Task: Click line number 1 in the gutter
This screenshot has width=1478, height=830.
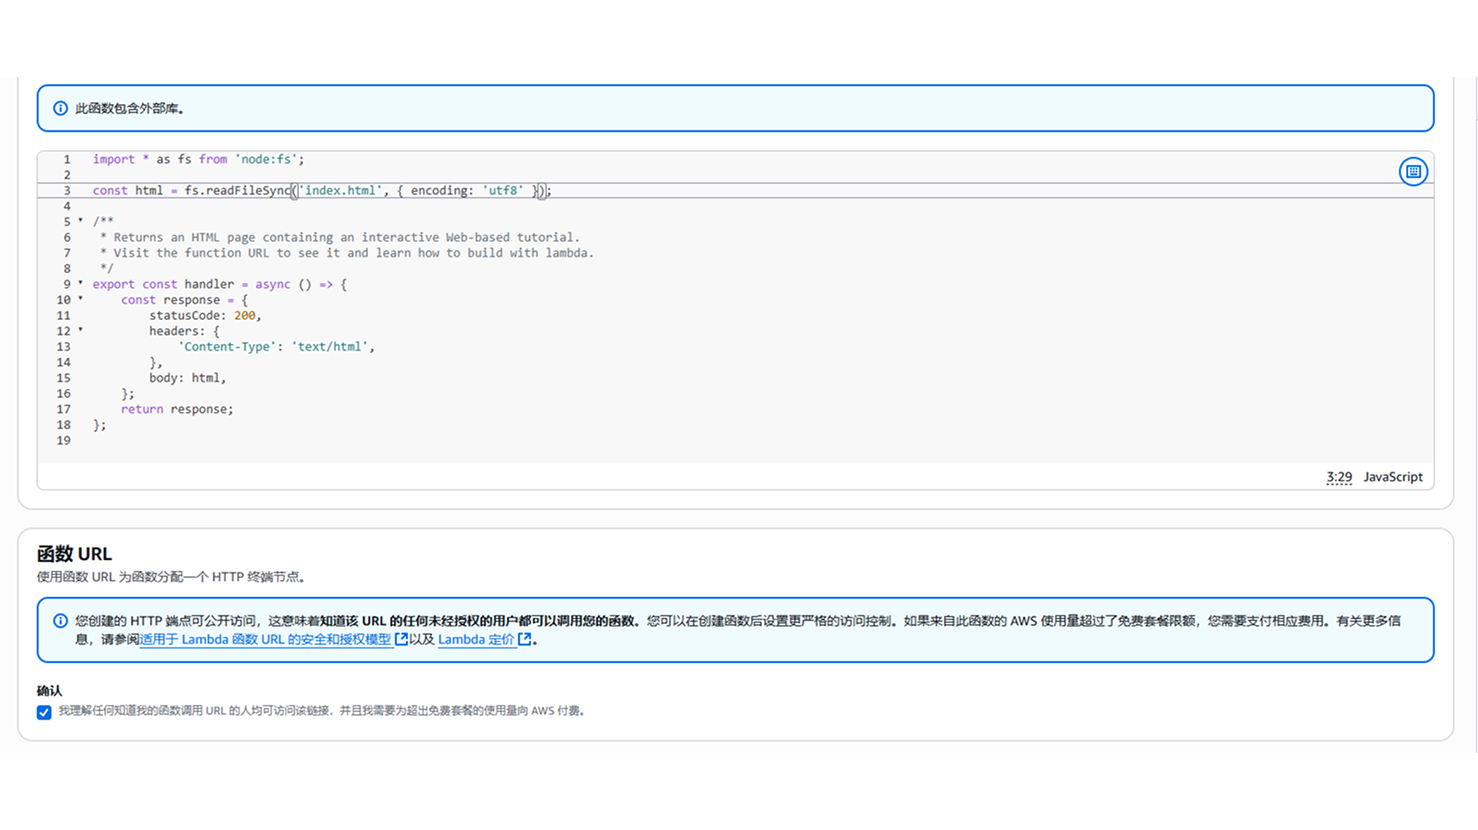Action: [x=67, y=159]
